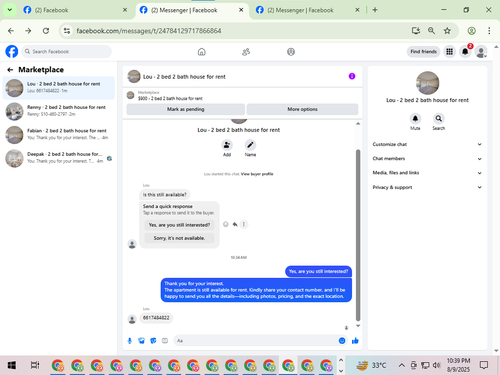Click the More options button

pyautogui.click(x=302, y=109)
